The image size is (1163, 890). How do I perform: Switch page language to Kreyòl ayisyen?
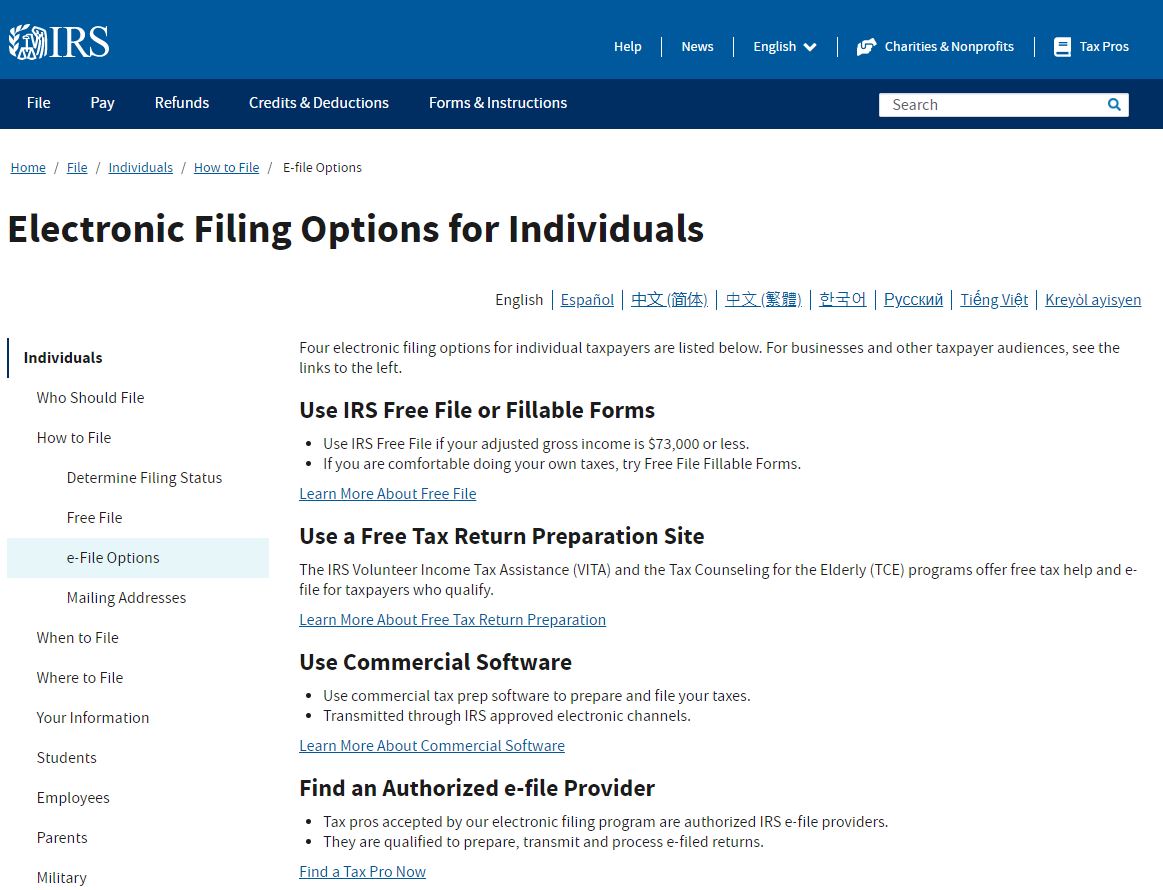pos(1093,300)
